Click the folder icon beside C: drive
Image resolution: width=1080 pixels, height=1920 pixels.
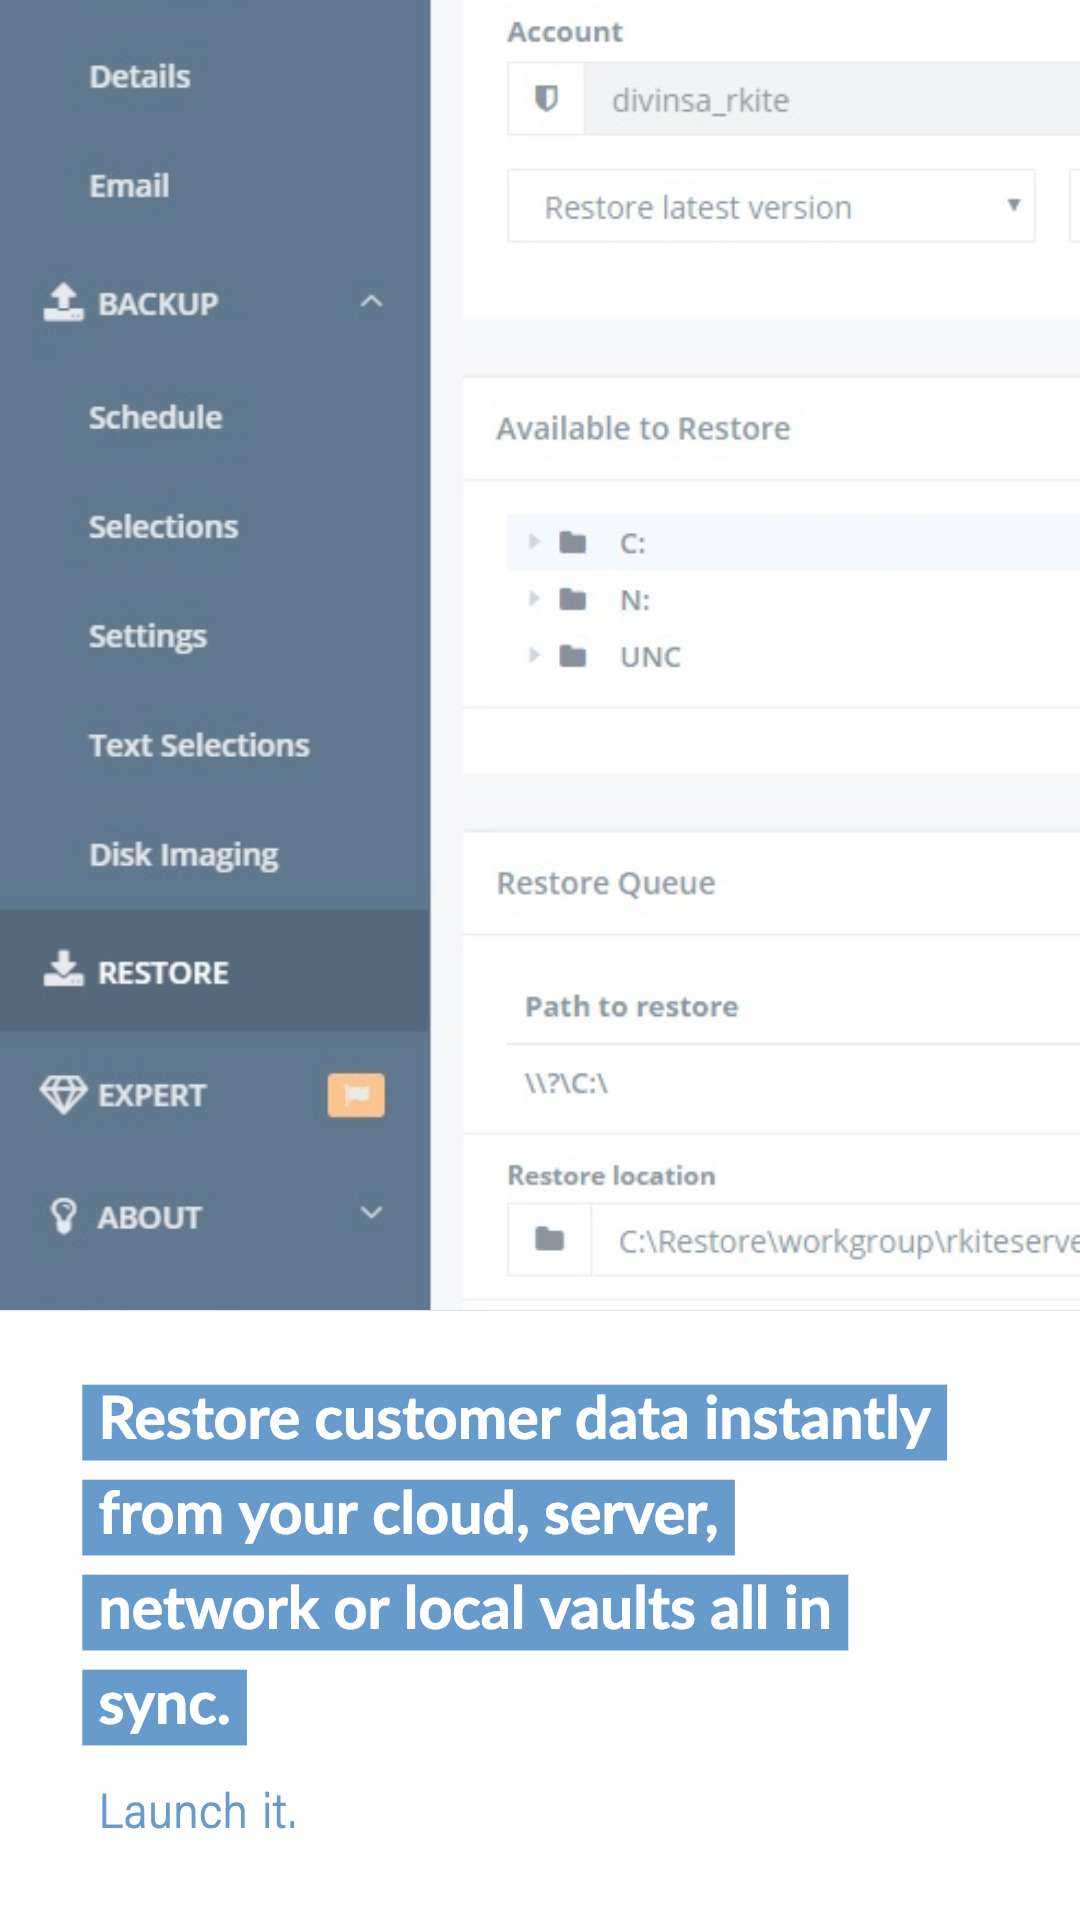(574, 541)
